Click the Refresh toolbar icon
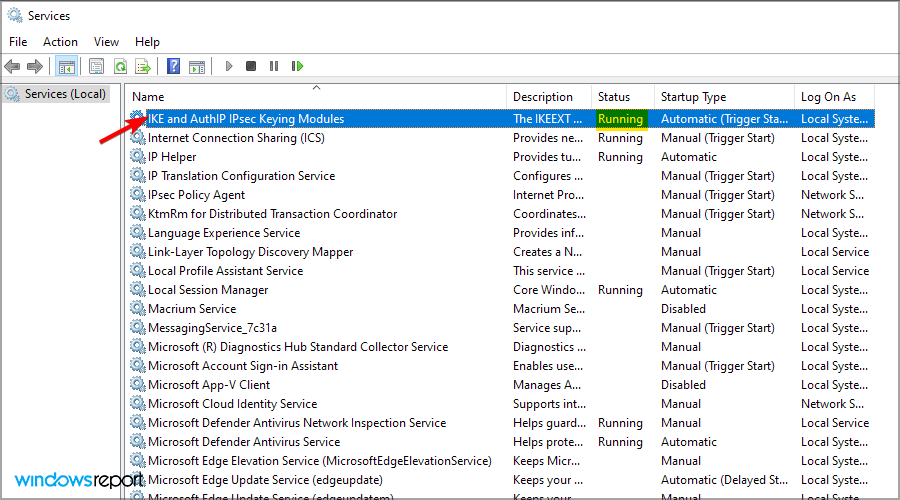The height and width of the screenshot is (500, 900). click(120, 67)
